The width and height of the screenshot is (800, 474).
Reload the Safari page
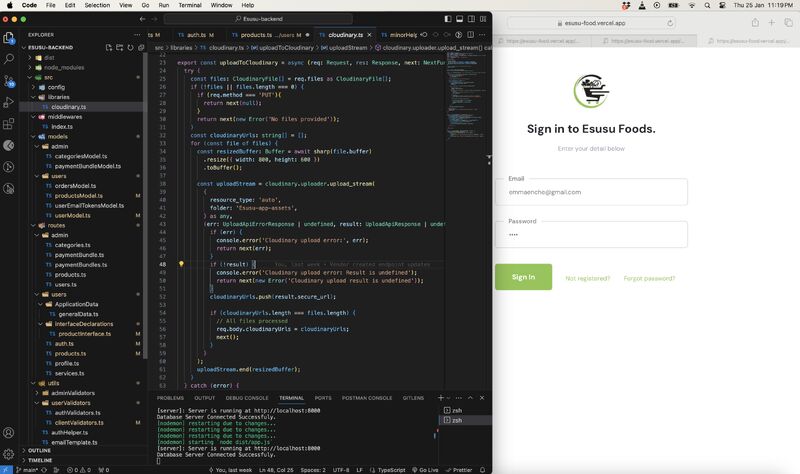click(x=670, y=23)
